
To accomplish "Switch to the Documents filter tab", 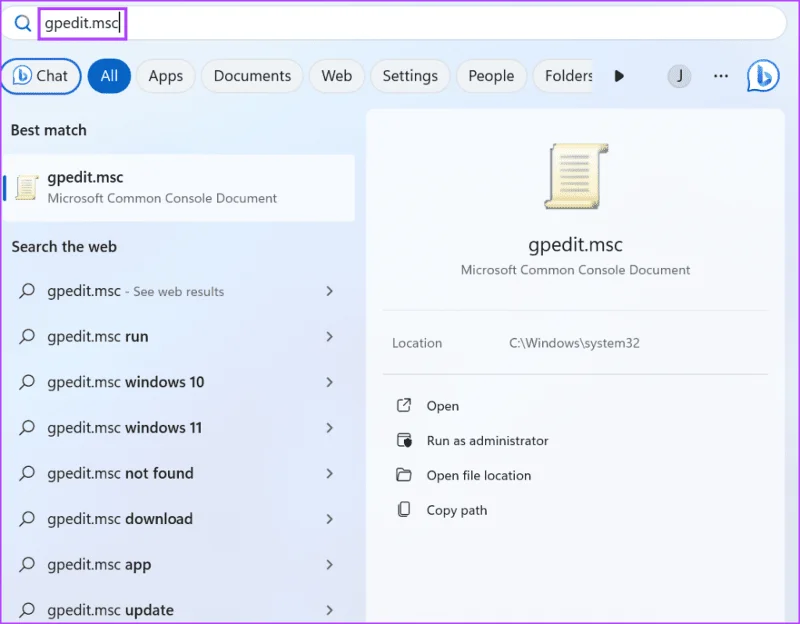I will tap(252, 76).
